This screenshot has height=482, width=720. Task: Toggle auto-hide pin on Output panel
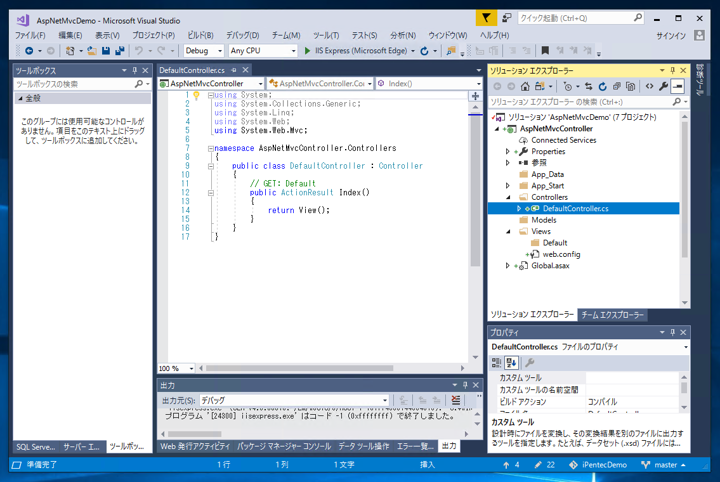tap(465, 385)
